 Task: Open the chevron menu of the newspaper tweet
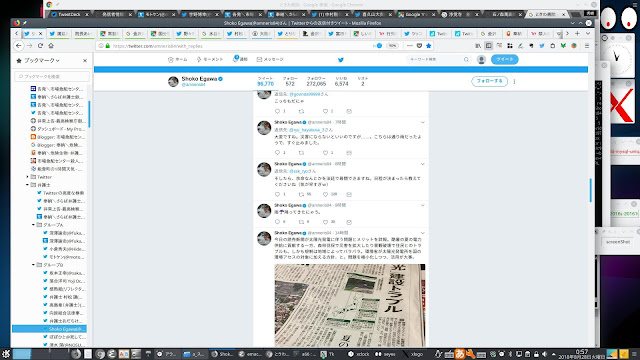click(423, 233)
